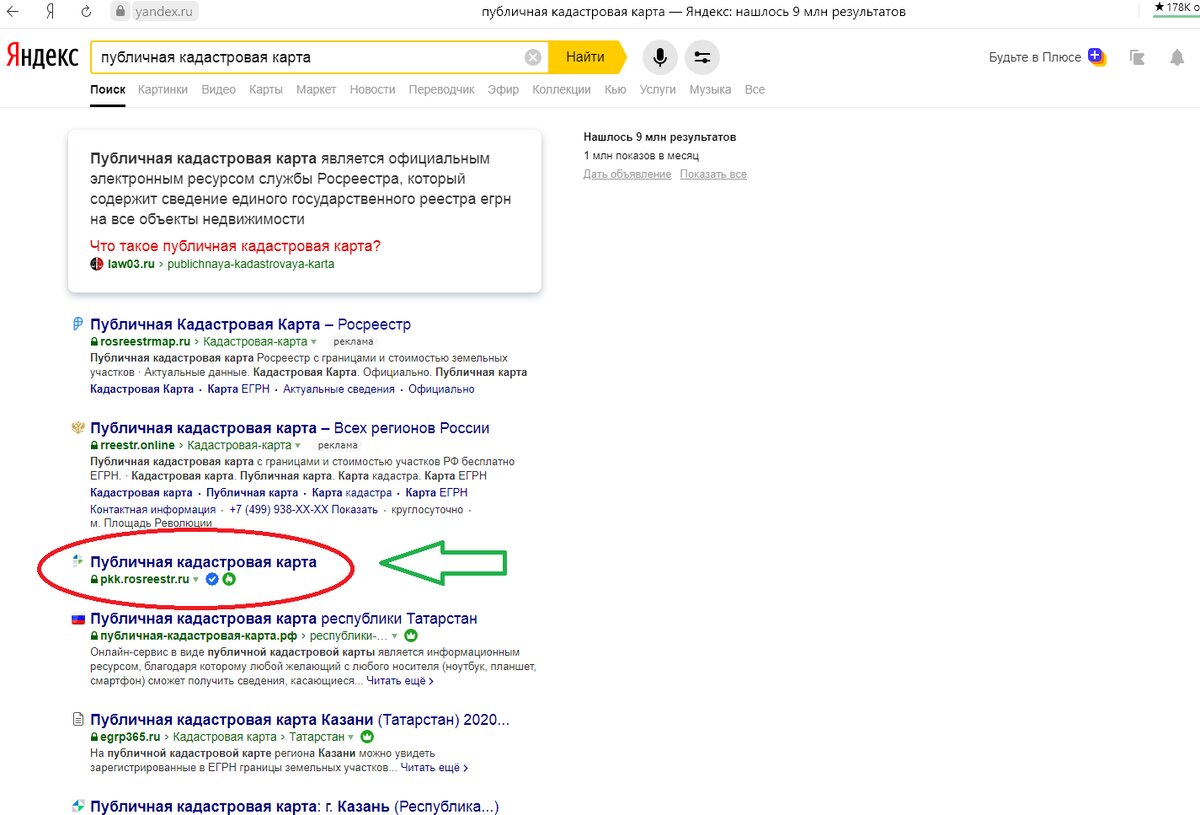The width and height of the screenshot is (1200, 815).
Task: Click the purple Plus badge icon
Action: coord(1097,56)
